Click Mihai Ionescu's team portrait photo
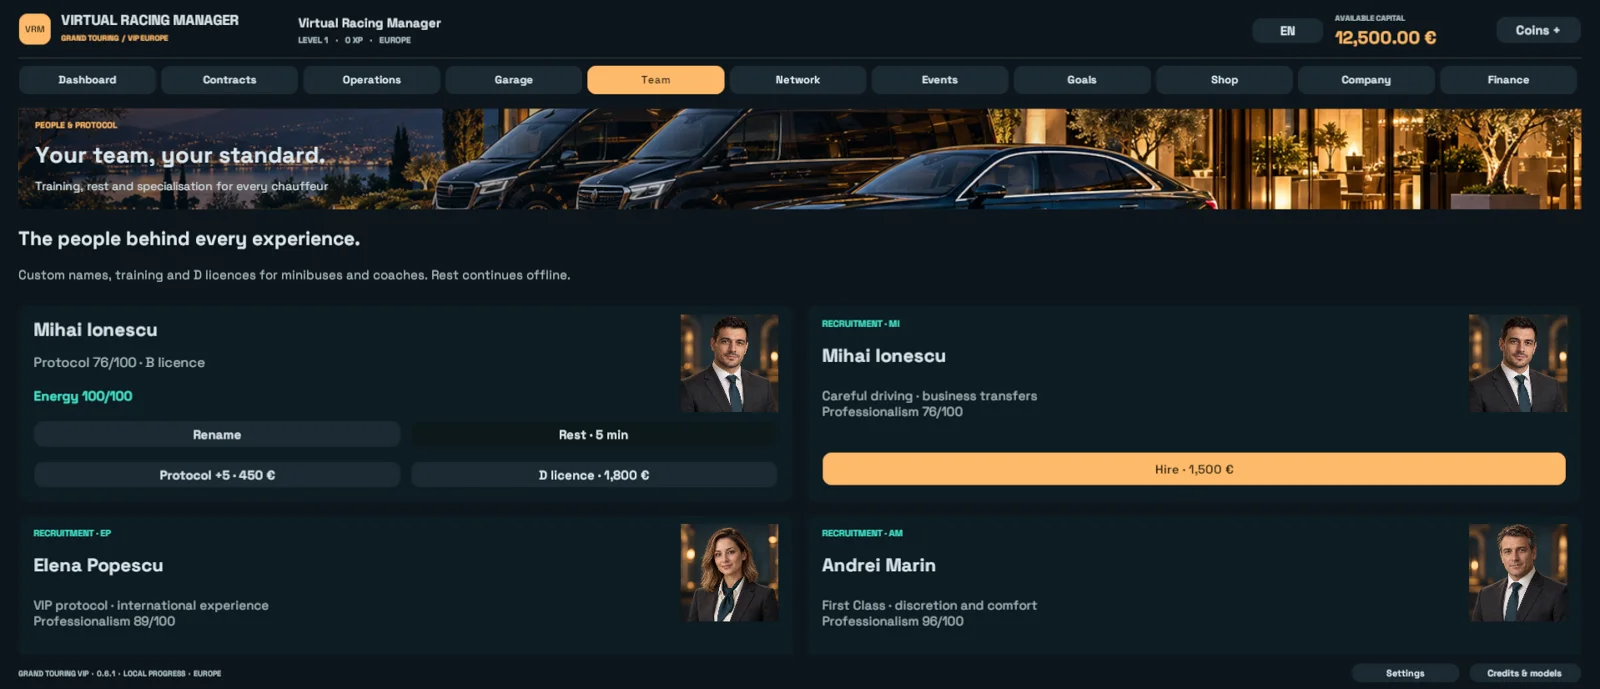This screenshot has width=1600, height=689. [729, 363]
